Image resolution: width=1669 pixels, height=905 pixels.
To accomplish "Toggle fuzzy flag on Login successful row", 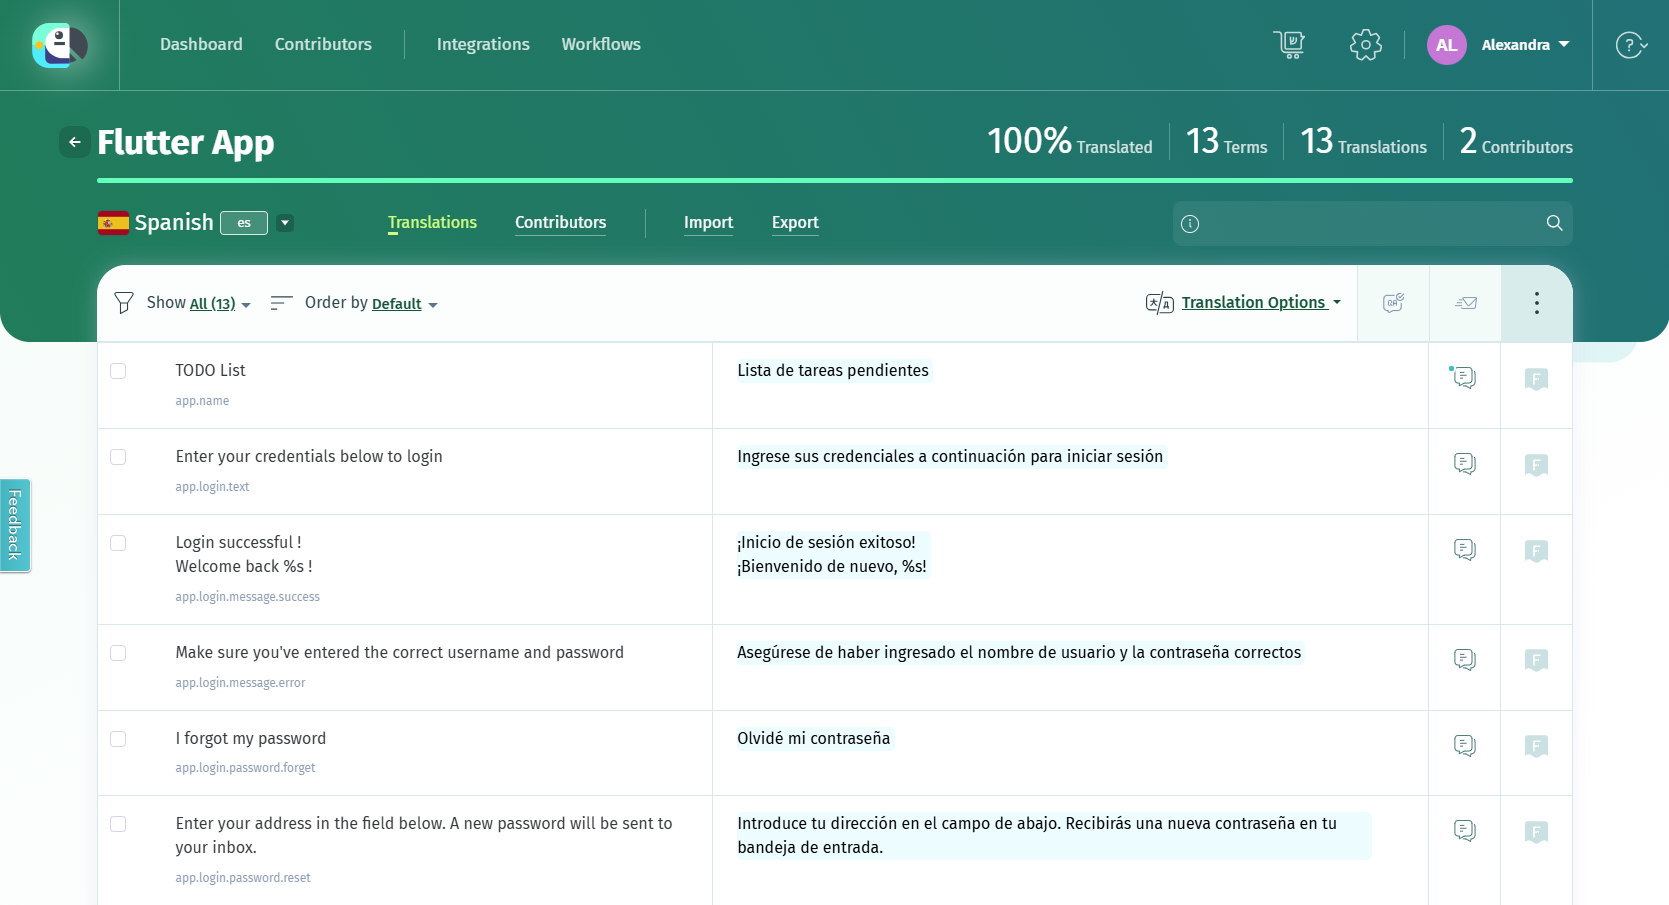I will pyautogui.click(x=1537, y=551).
